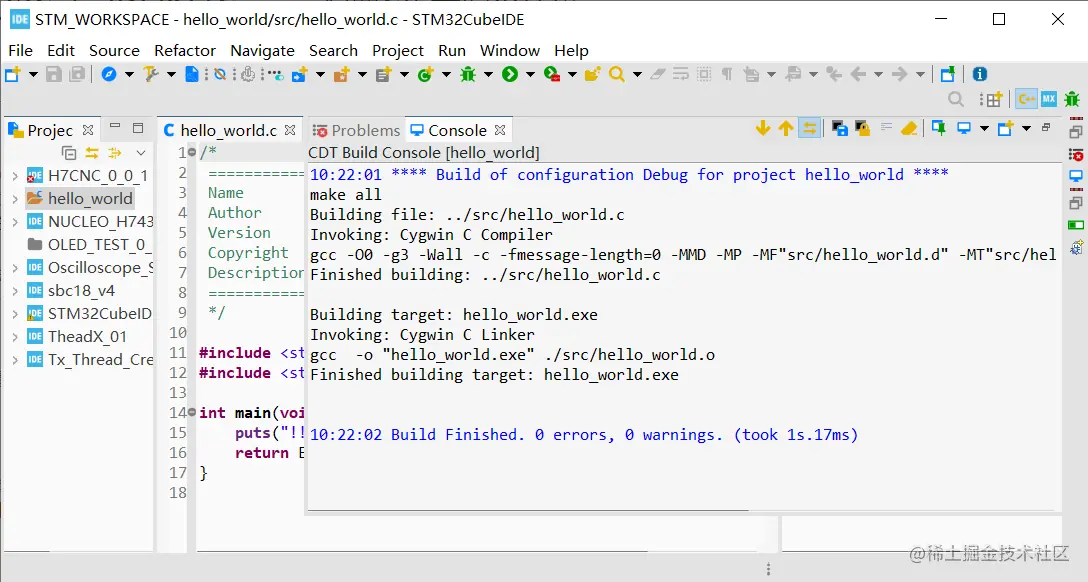Click the Build hammer icon
This screenshot has height=582, width=1088.
coord(151,74)
